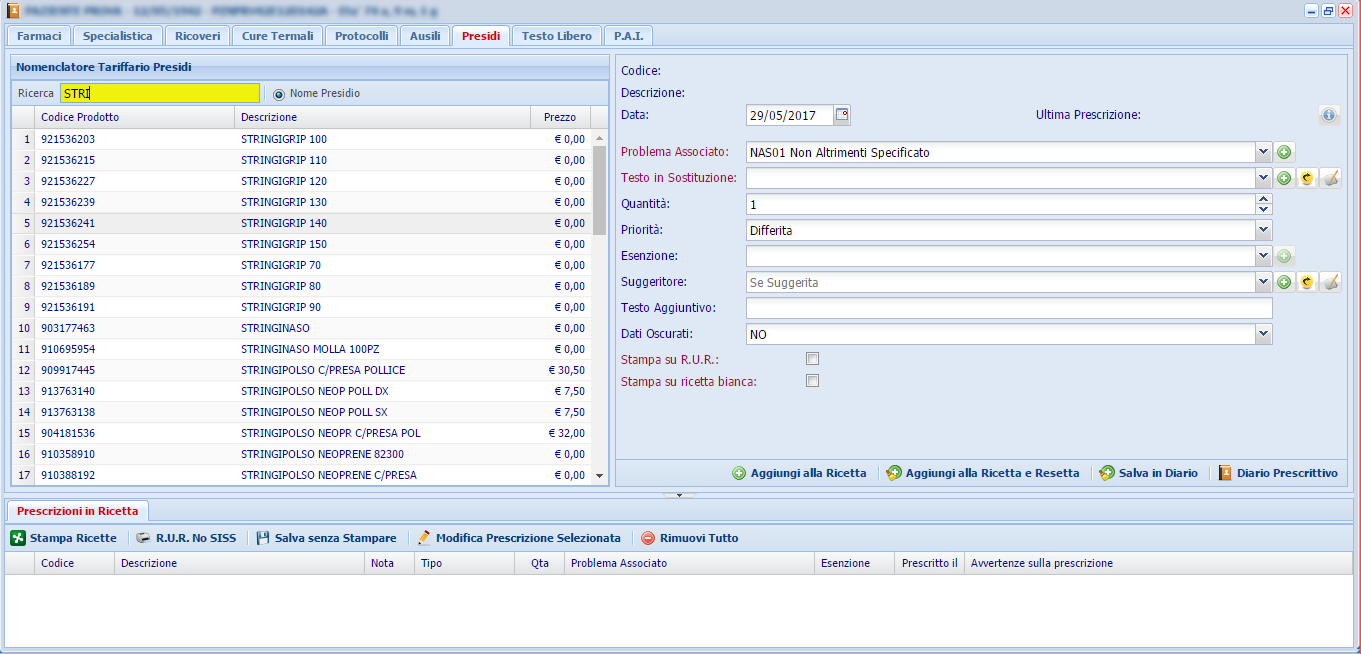Select STRINGIPOLSO NEOP POLL DX row
Screen dimensions: 1361x654
[301, 391]
